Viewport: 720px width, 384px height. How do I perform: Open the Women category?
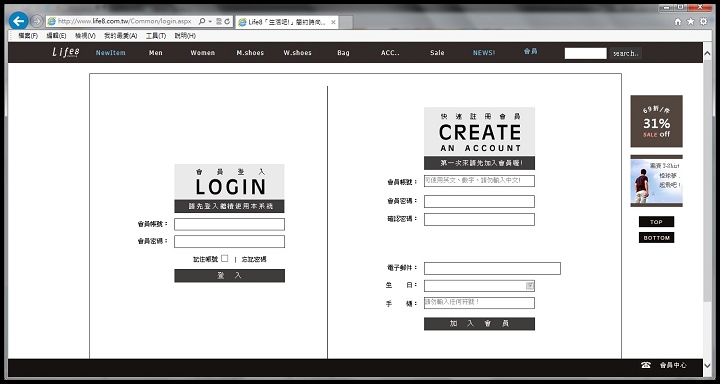click(202, 53)
